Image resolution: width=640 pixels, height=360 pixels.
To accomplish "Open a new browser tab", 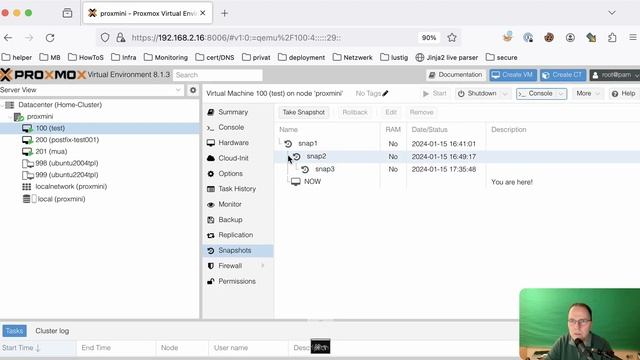I will pos(224,13).
